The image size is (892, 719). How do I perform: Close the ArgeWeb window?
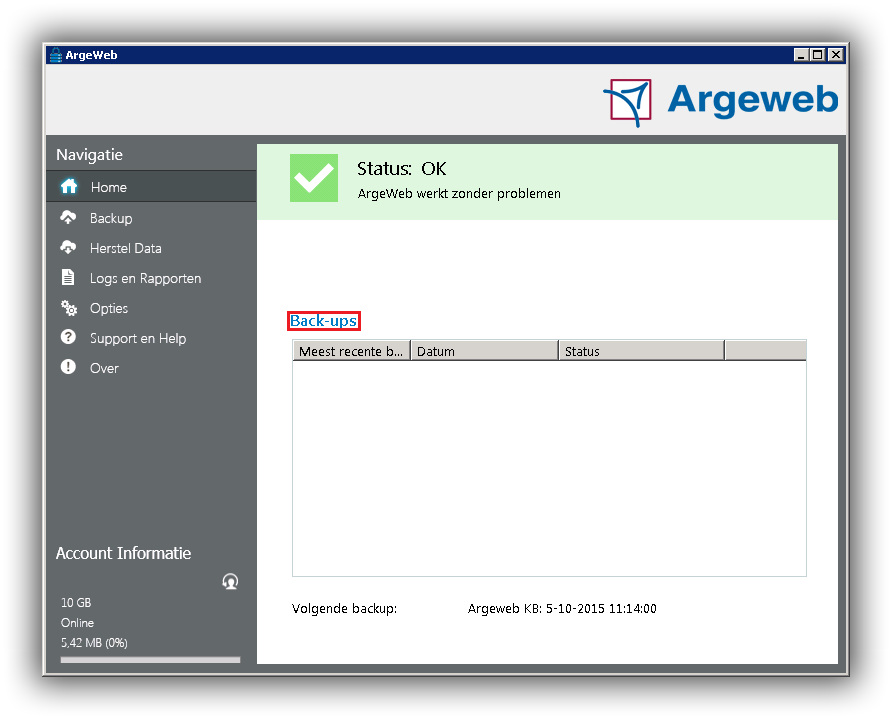click(835, 55)
